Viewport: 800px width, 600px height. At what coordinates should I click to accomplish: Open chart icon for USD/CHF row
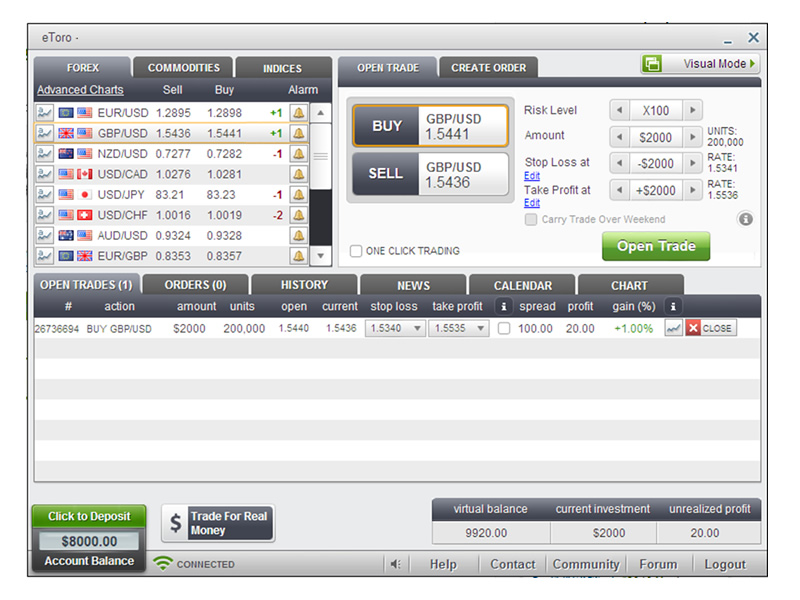coord(45,215)
